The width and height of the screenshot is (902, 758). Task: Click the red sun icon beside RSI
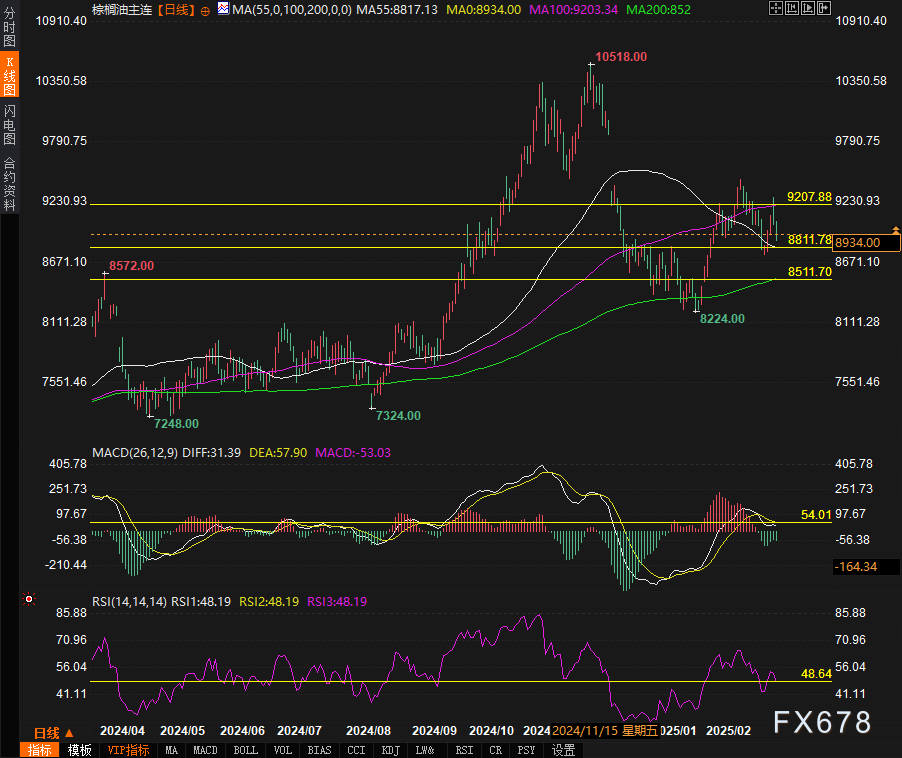click(28, 600)
